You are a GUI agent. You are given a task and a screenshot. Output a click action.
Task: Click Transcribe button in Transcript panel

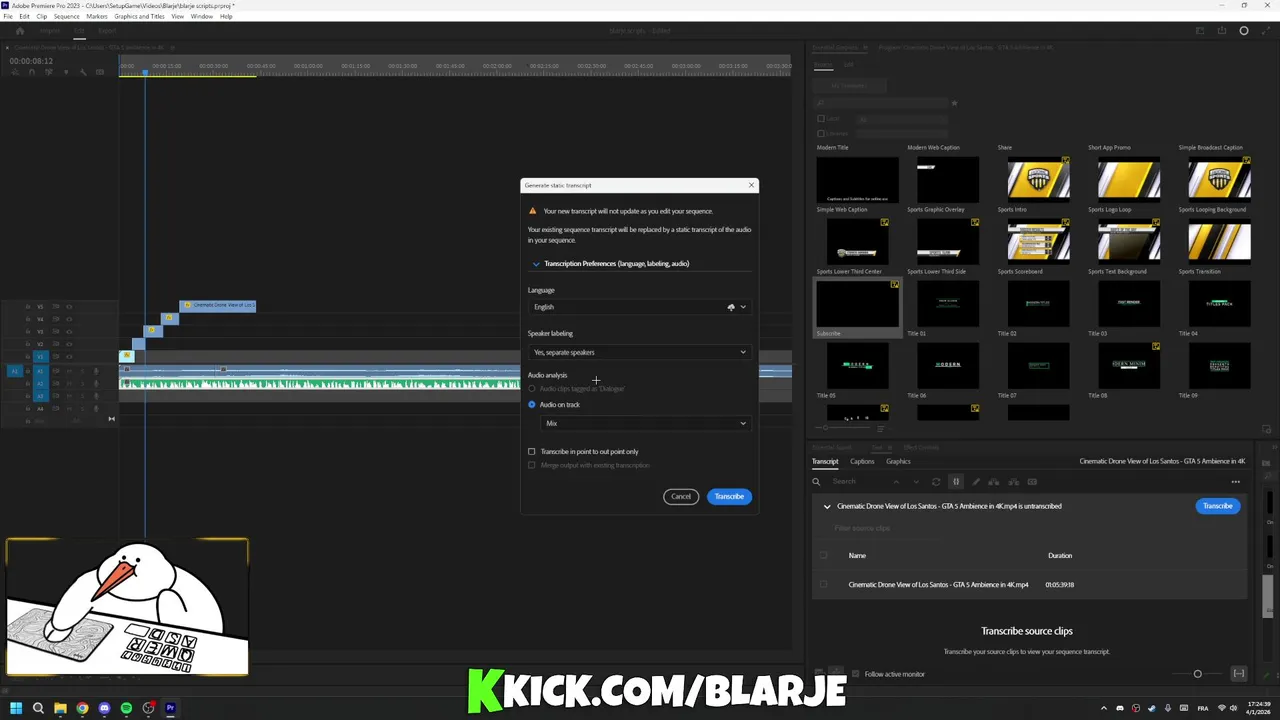(1218, 506)
